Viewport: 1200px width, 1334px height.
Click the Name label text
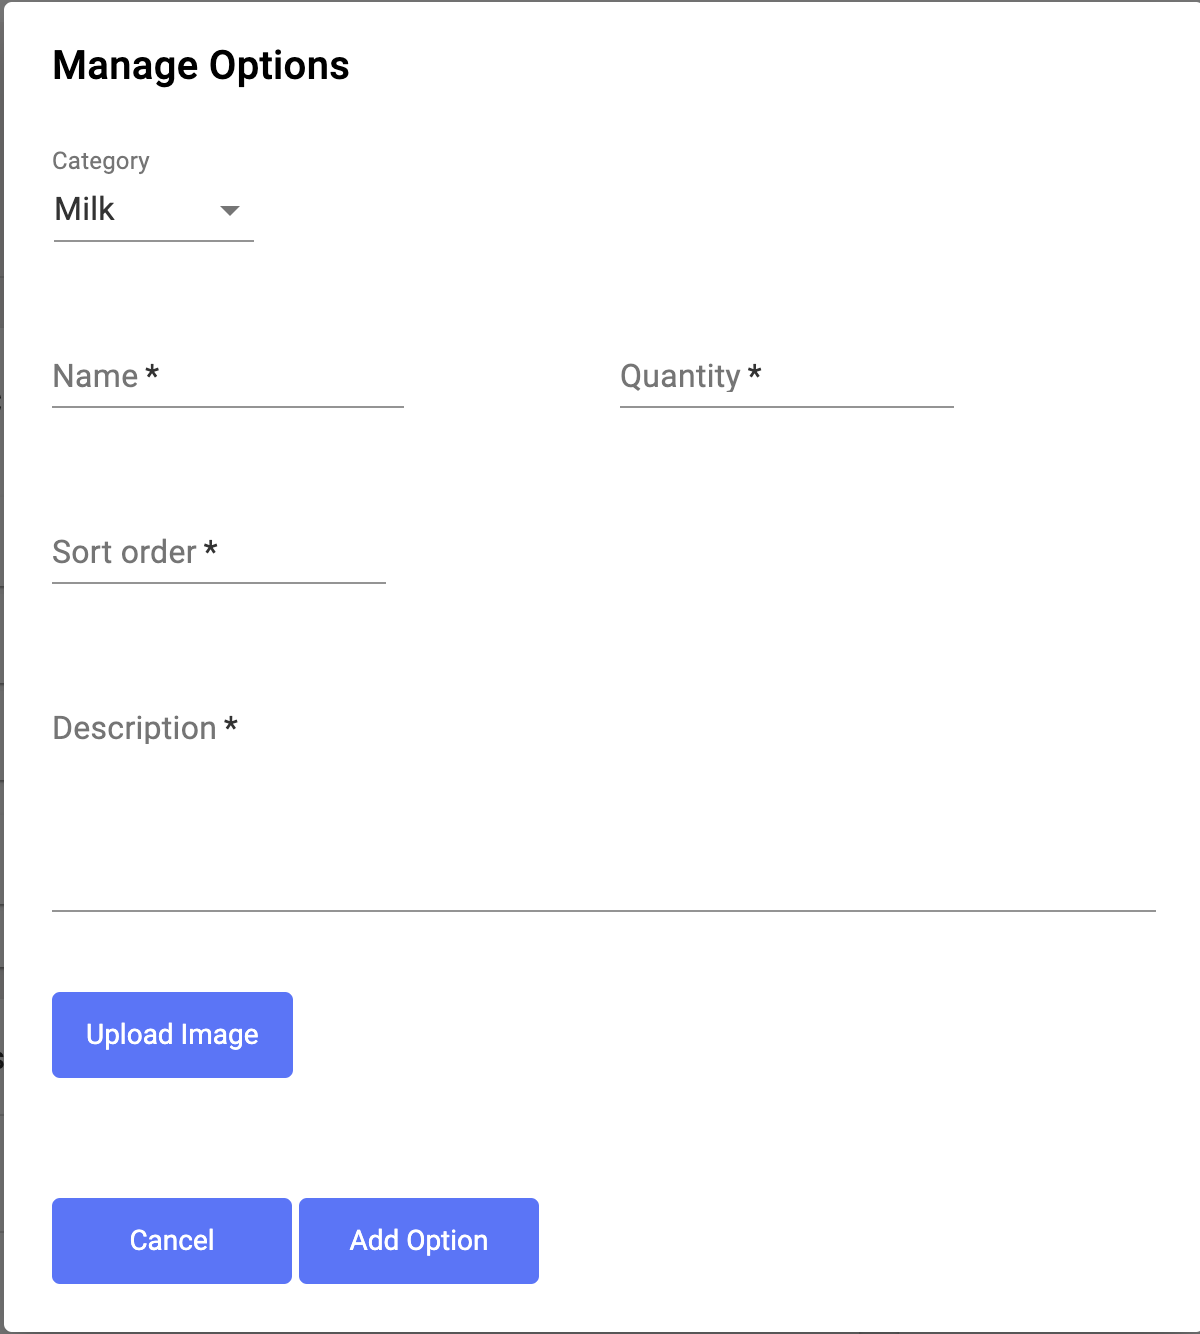coord(95,376)
